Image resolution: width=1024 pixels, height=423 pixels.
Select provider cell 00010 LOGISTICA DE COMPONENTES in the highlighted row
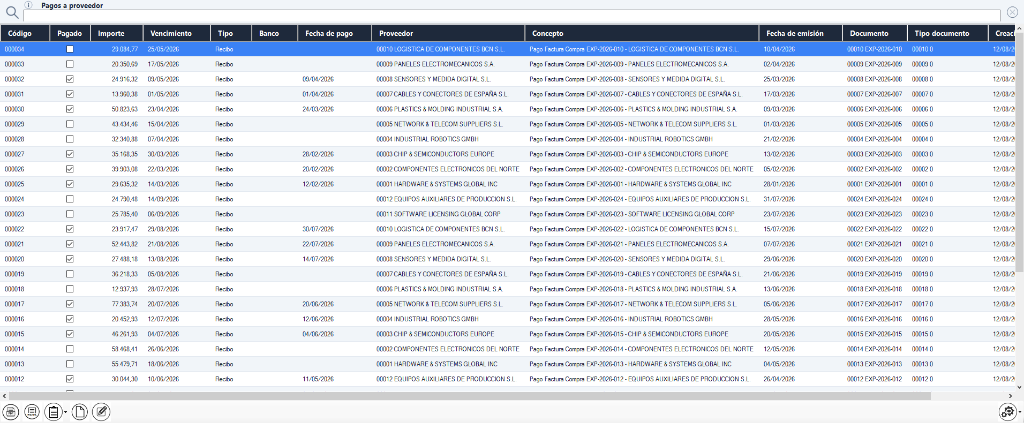pos(439,49)
